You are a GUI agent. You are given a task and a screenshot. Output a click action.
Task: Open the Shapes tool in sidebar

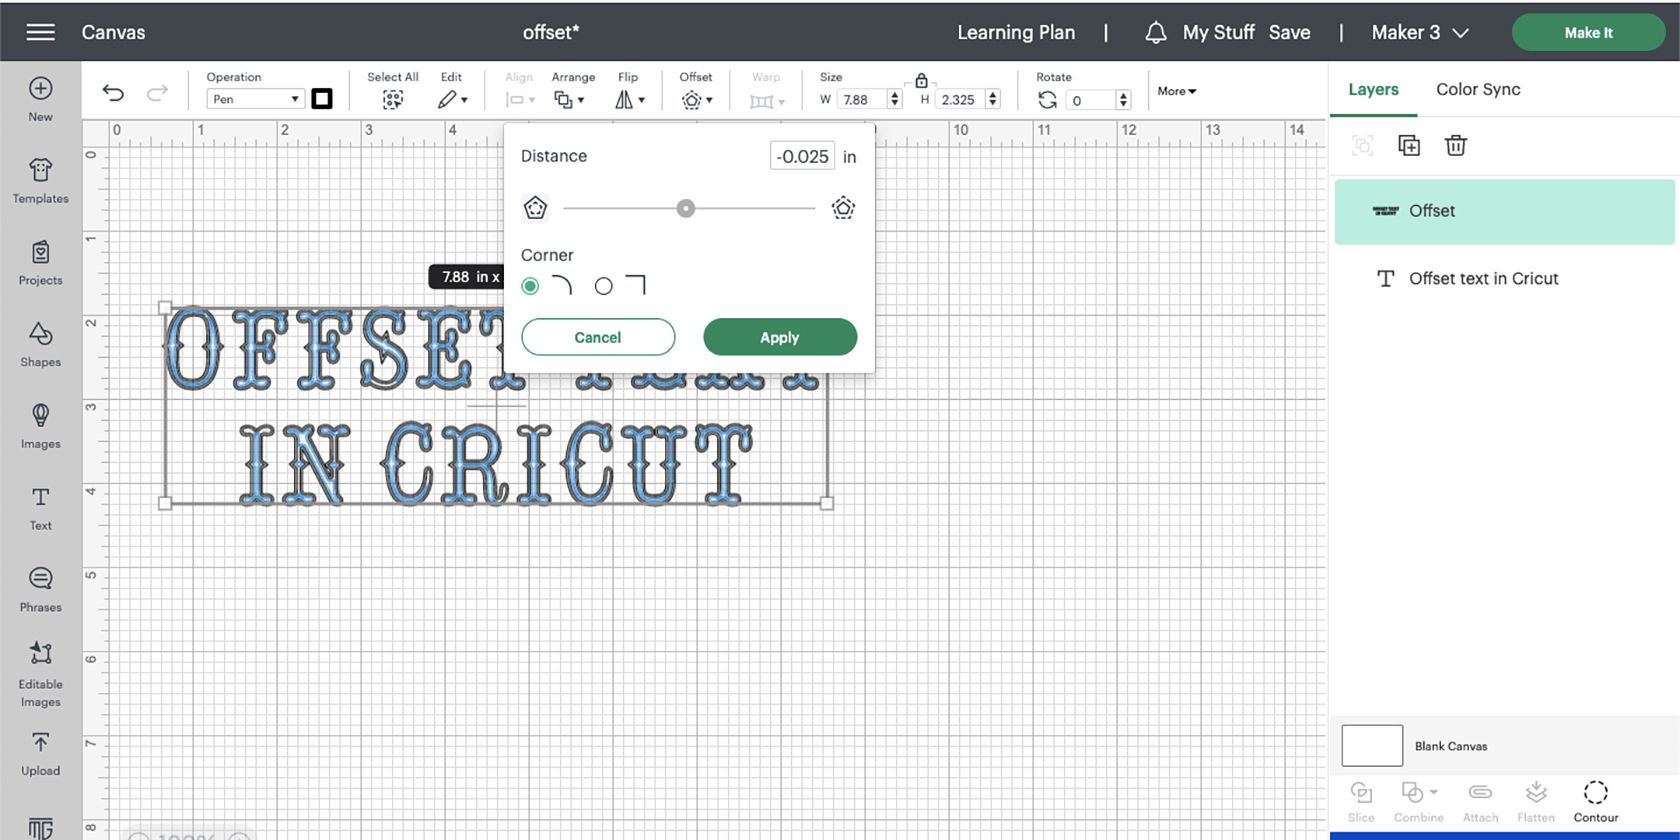point(40,344)
